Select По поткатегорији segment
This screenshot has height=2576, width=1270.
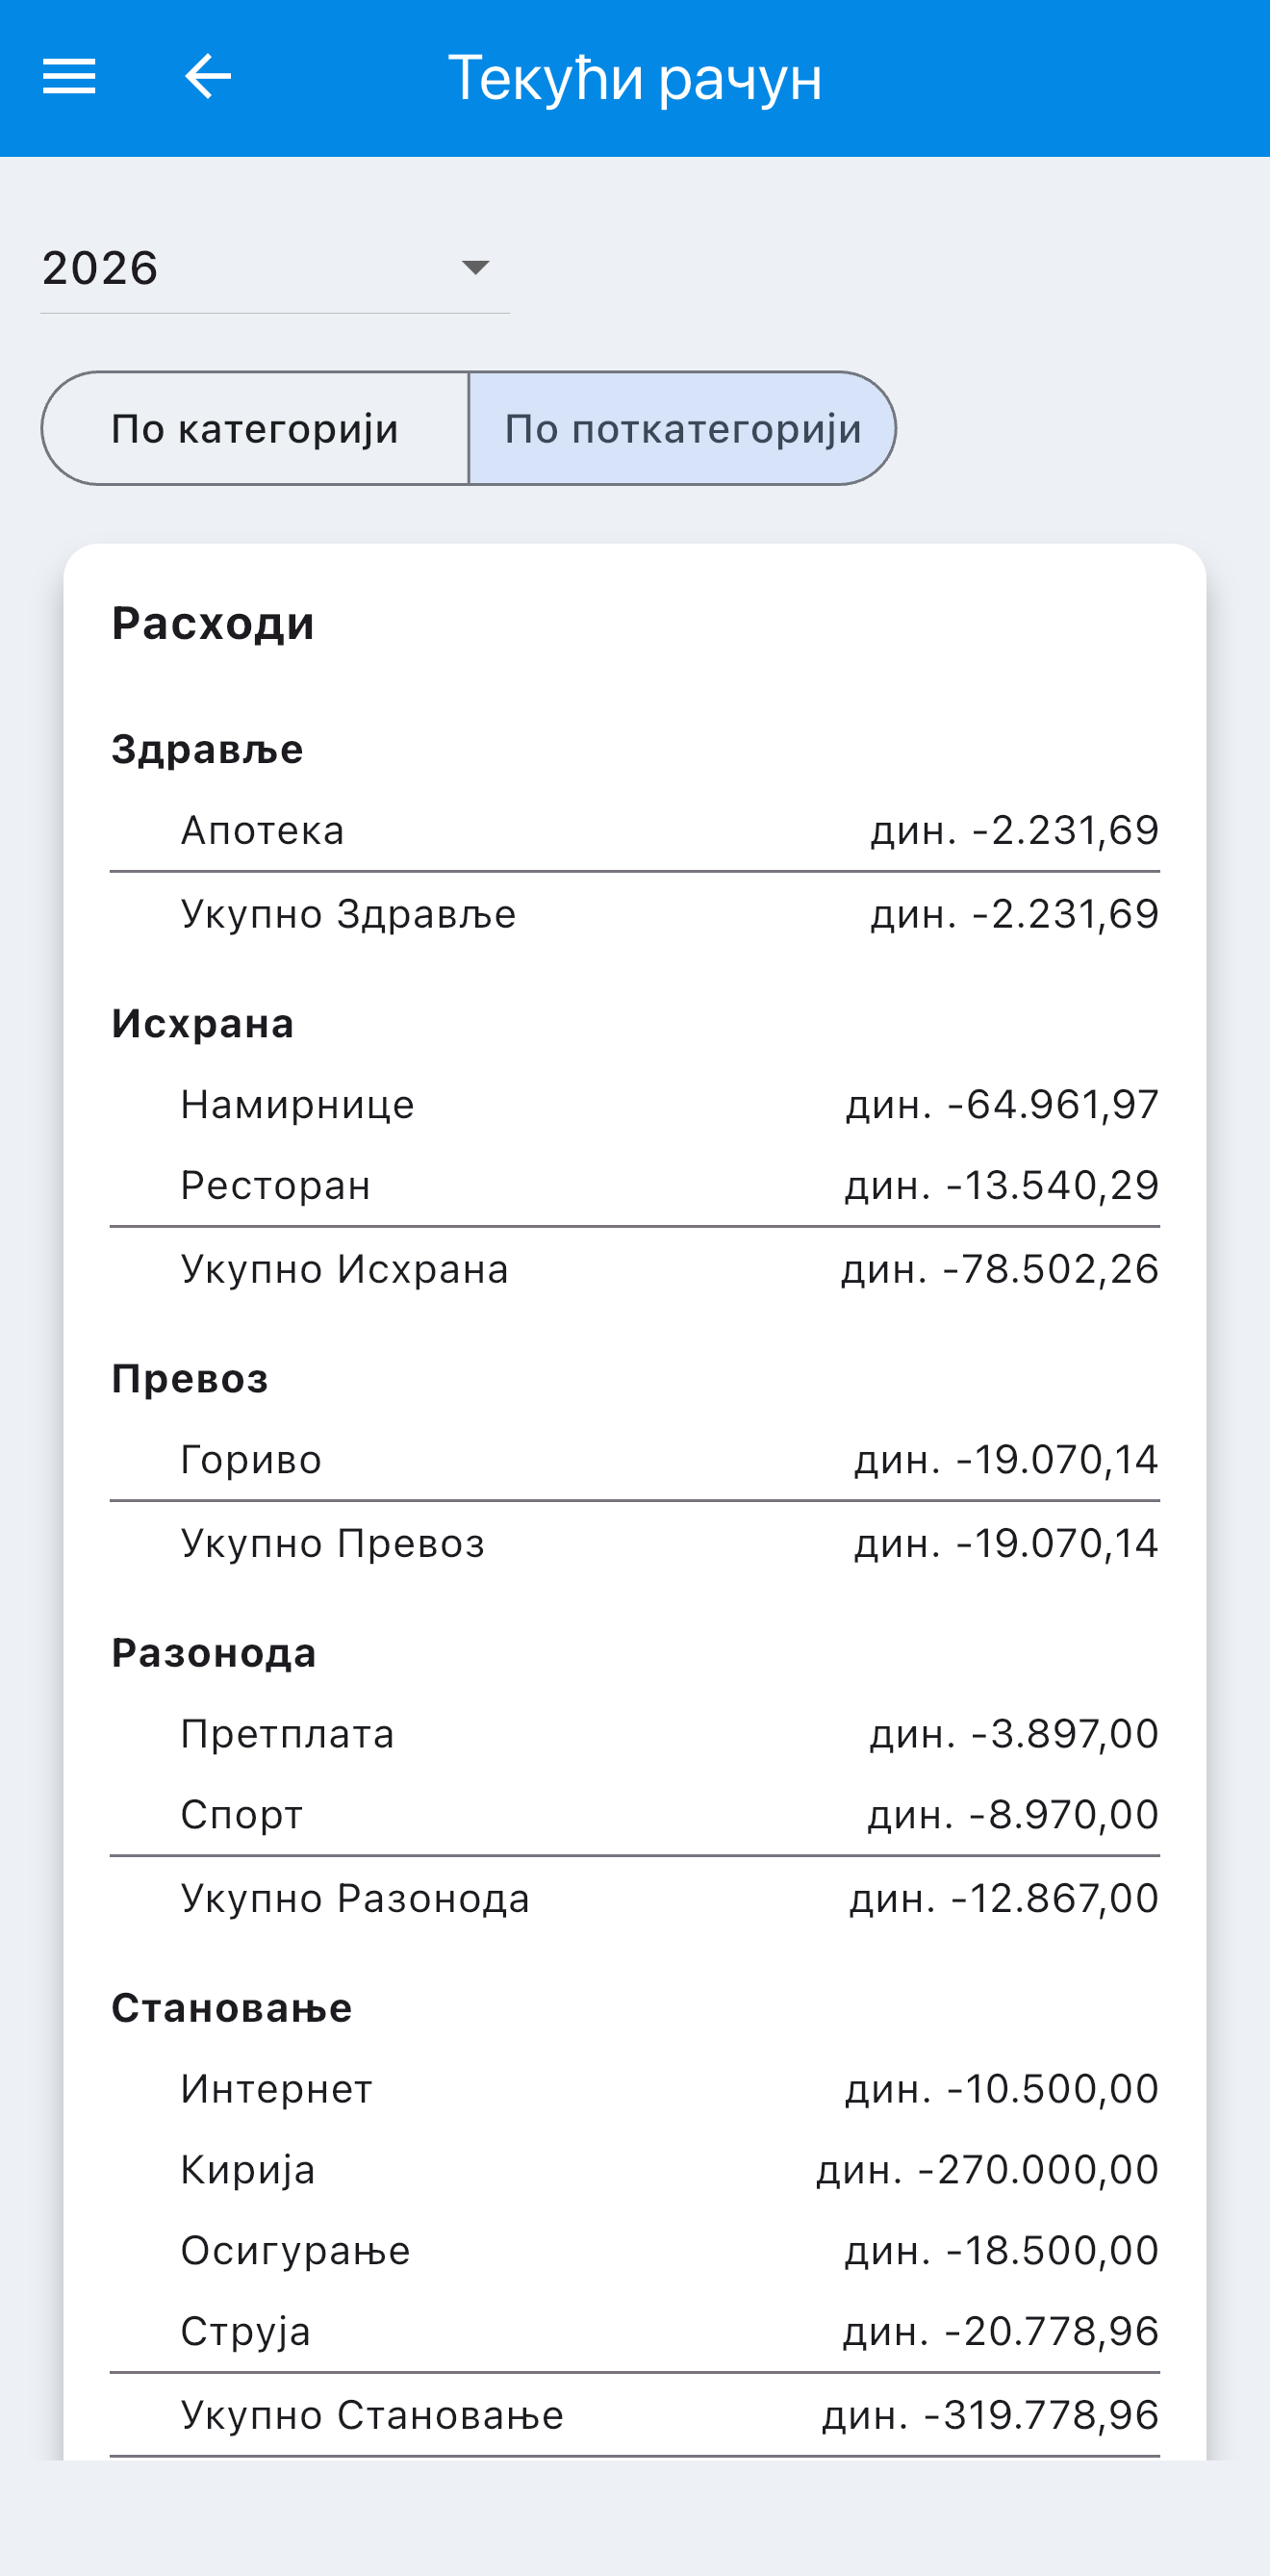point(682,429)
